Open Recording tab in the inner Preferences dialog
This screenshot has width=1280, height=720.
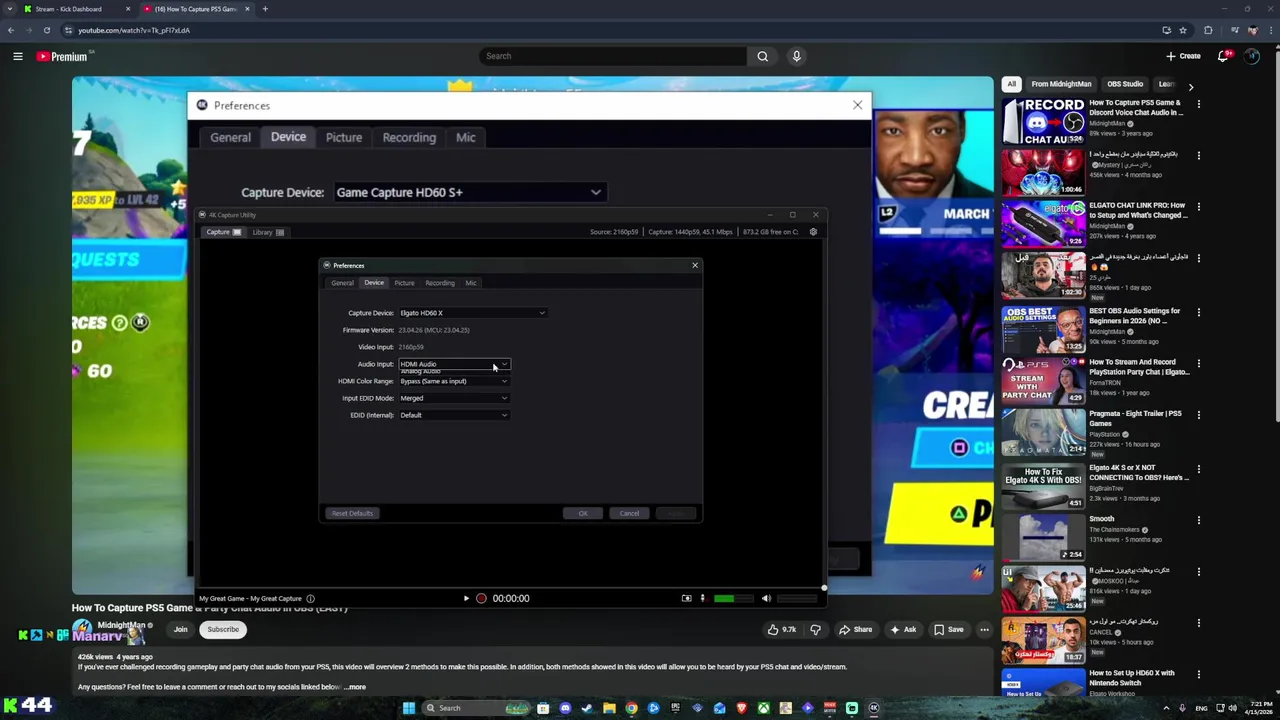point(440,283)
